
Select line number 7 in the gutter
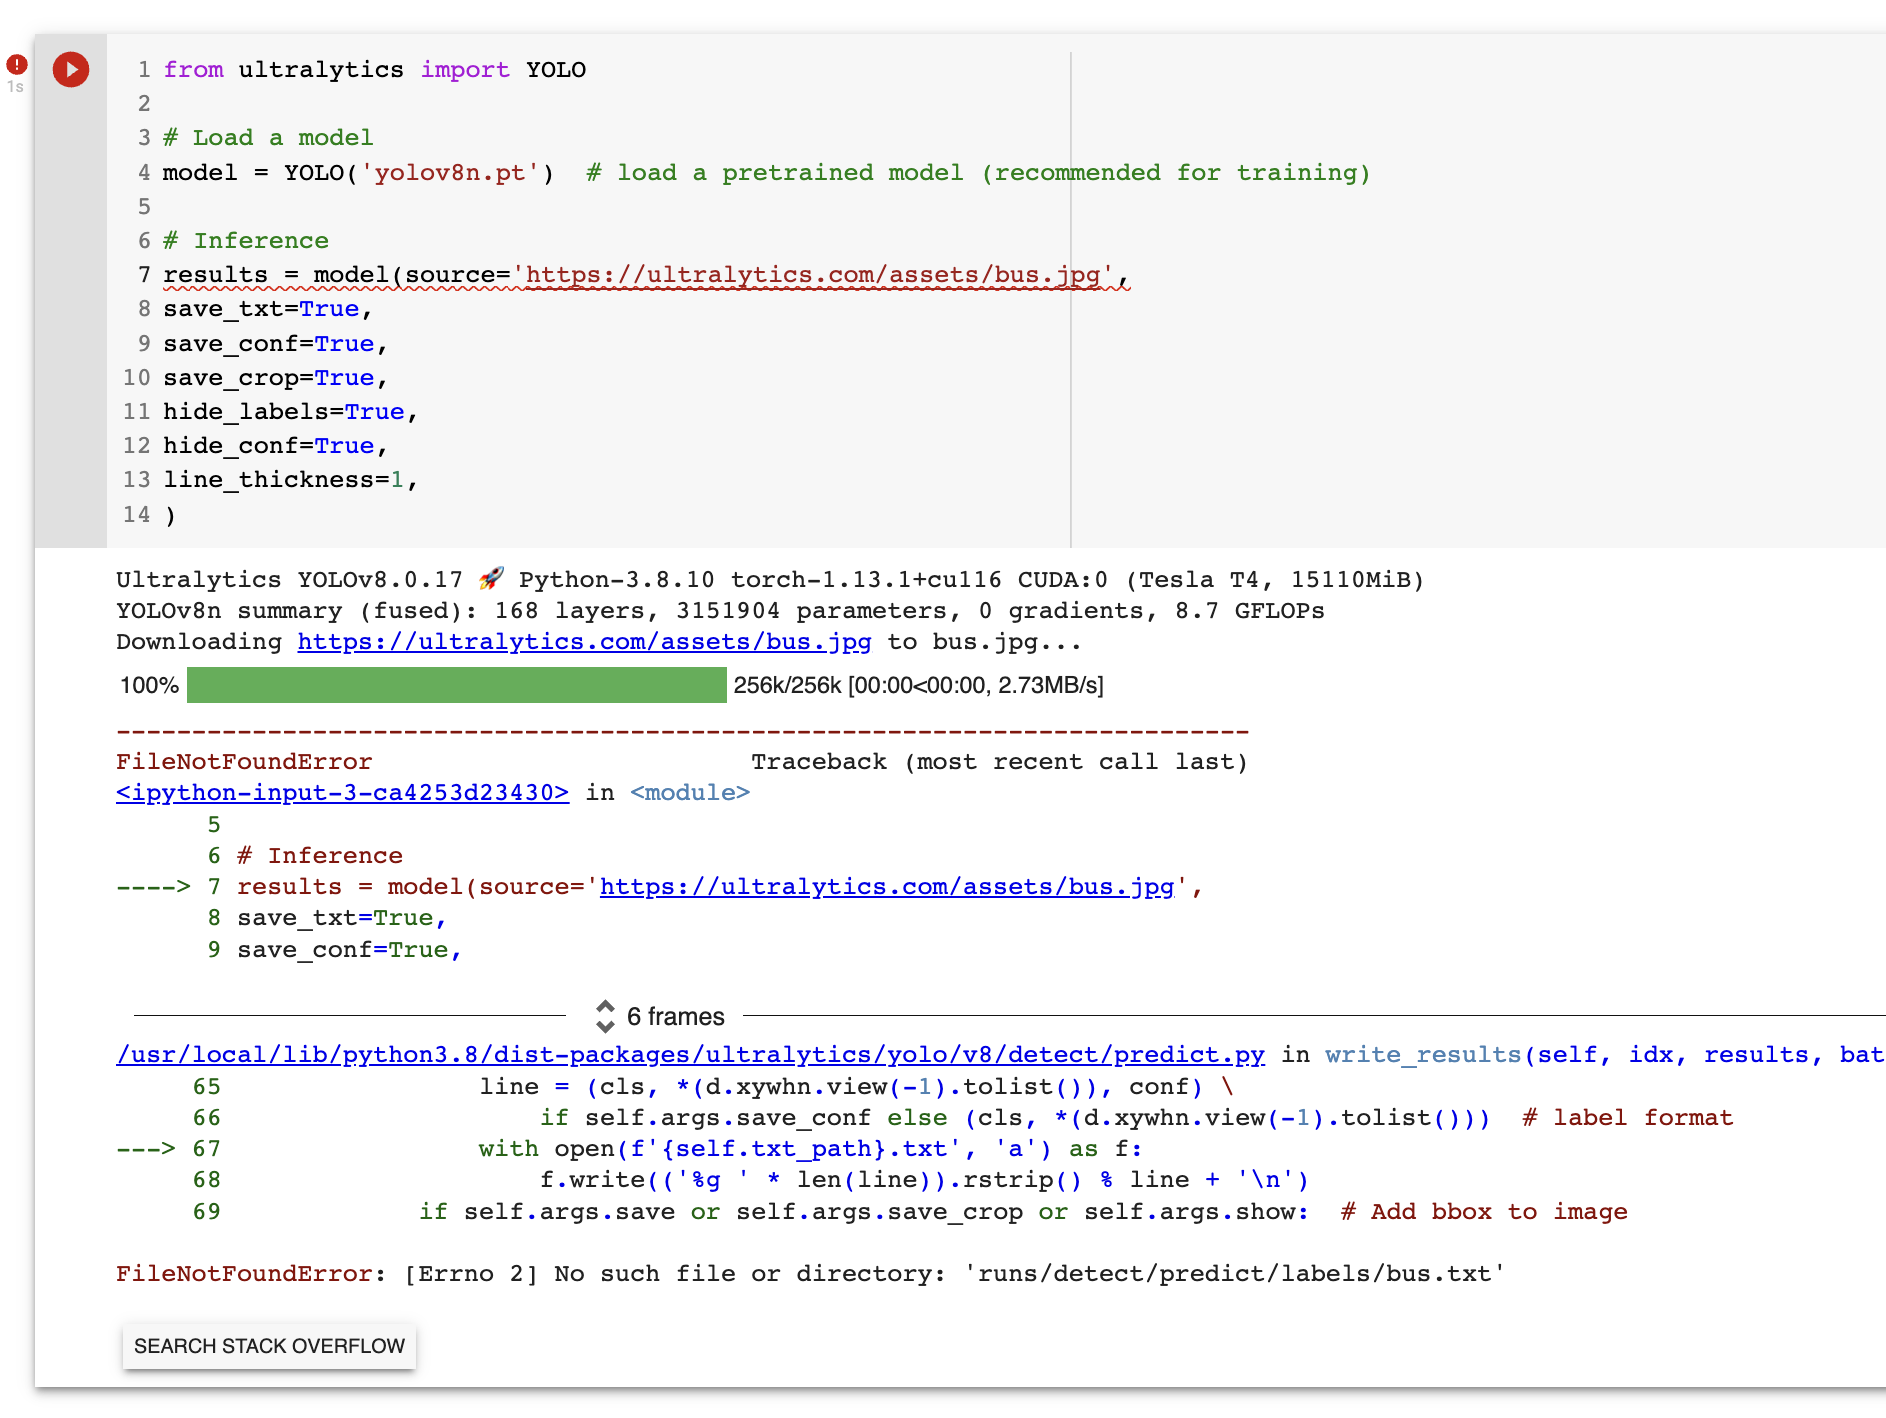click(143, 274)
